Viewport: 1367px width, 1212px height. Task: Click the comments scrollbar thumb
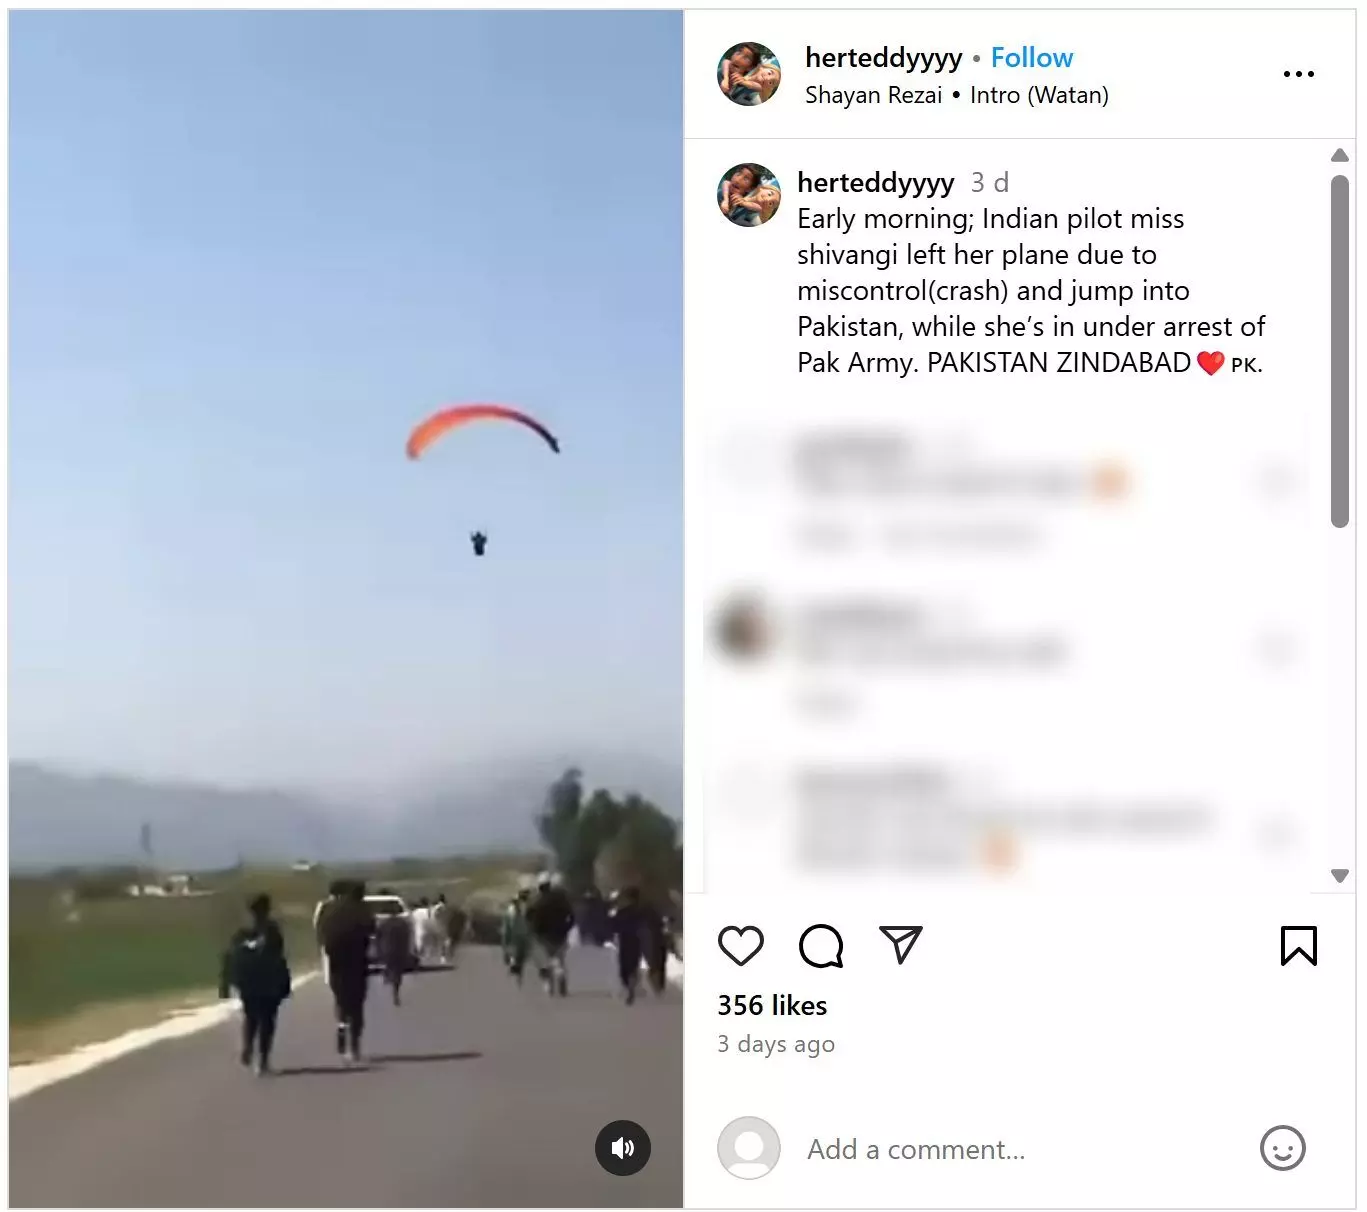(x=1340, y=351)
